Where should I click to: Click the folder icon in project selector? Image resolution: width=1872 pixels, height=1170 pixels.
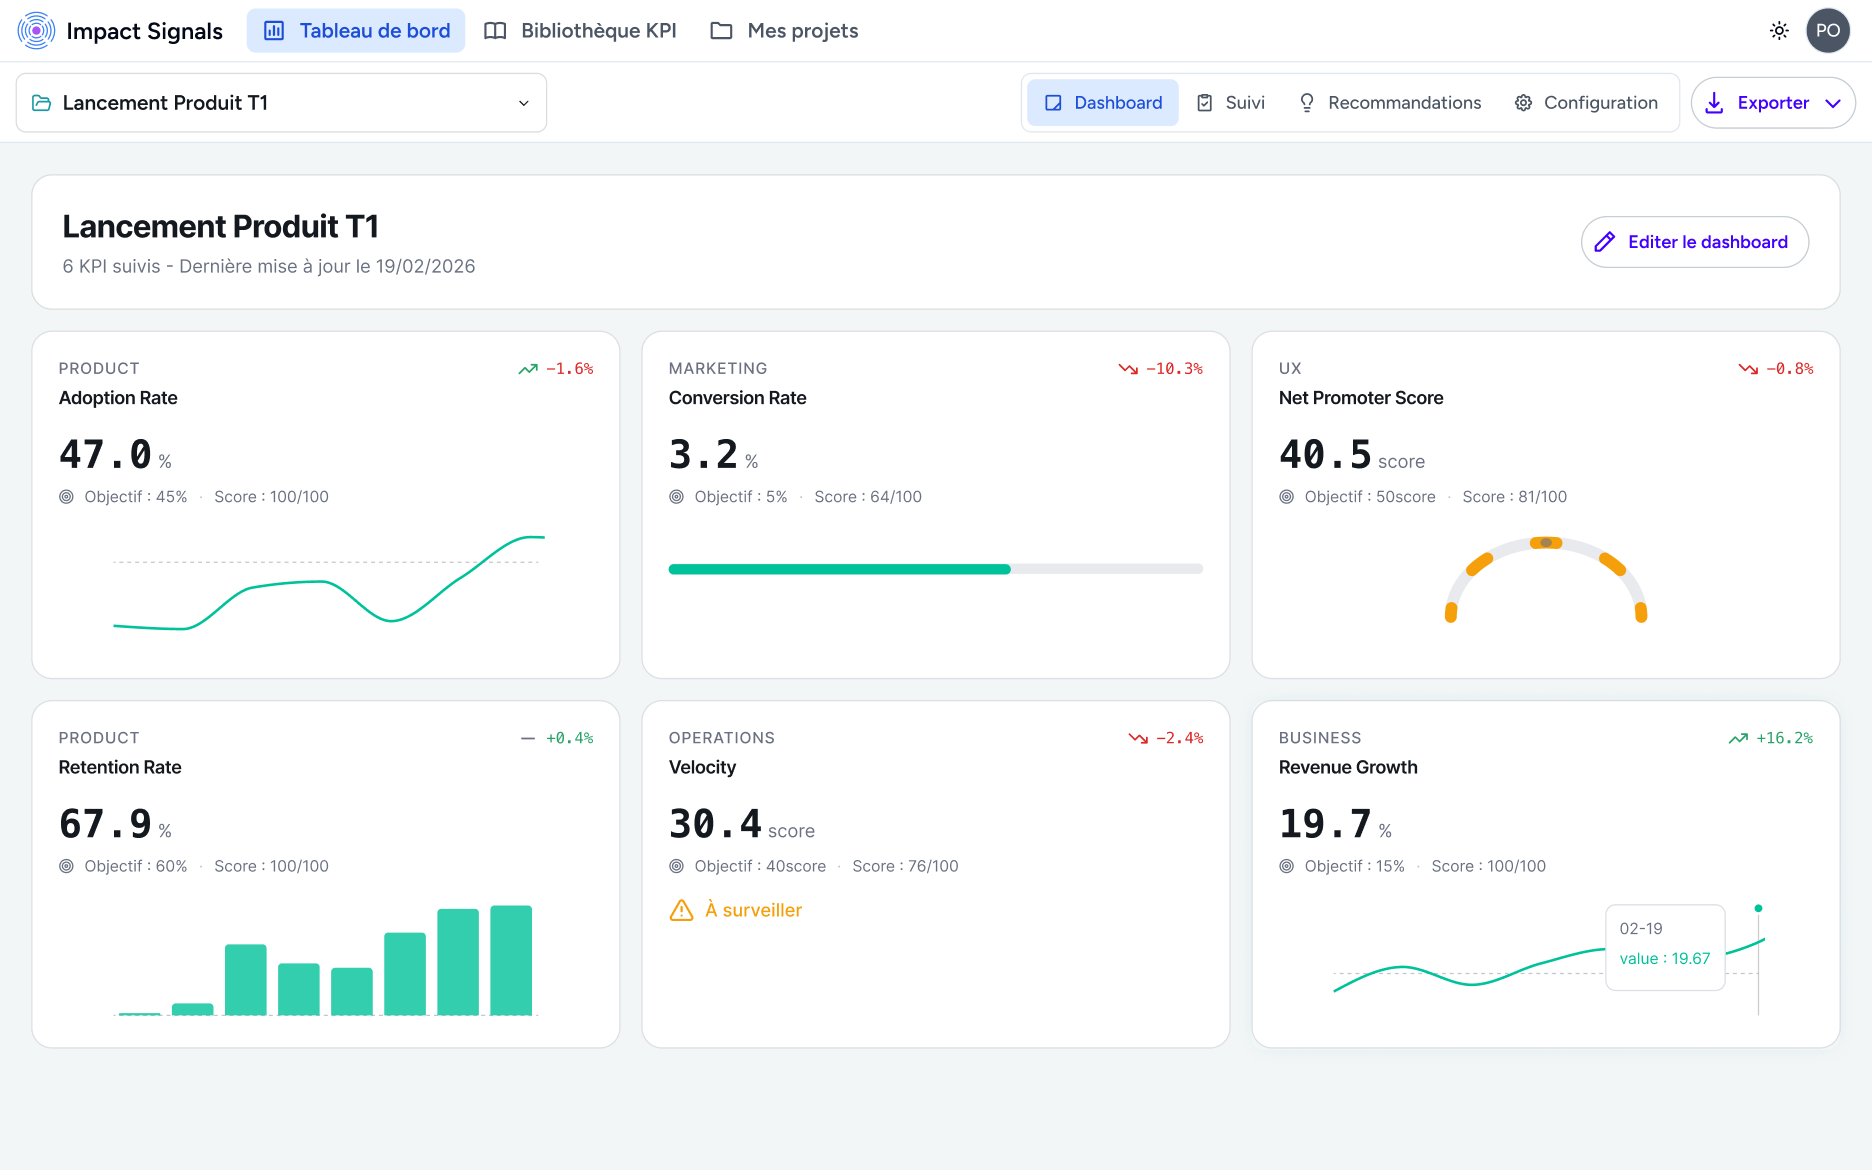[42, 103]
